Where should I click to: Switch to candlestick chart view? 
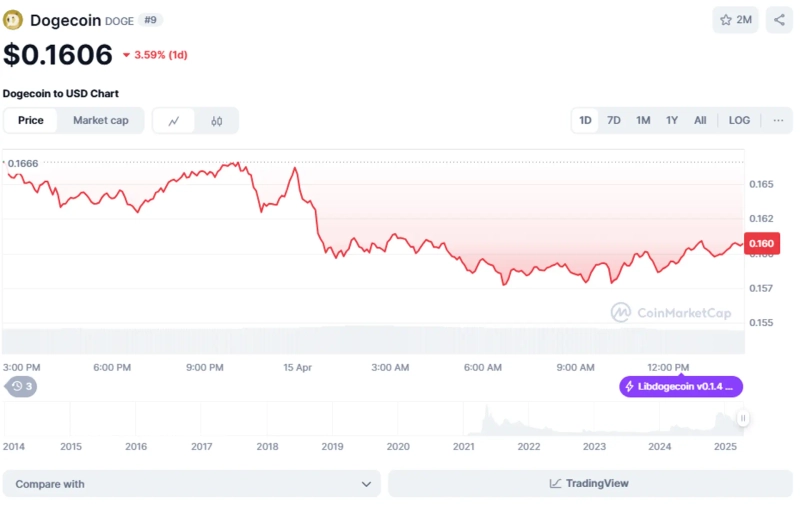[217, 121]
